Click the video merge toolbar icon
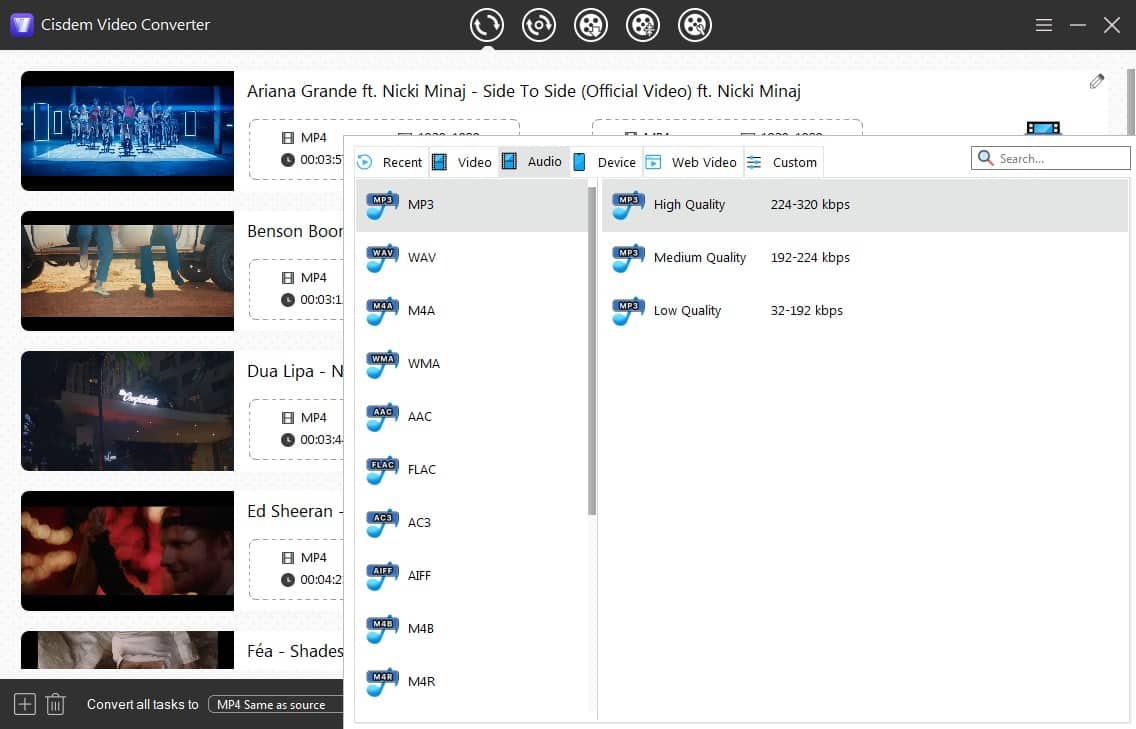This screenshot has width=1136, height=729. tap(643, 25)
